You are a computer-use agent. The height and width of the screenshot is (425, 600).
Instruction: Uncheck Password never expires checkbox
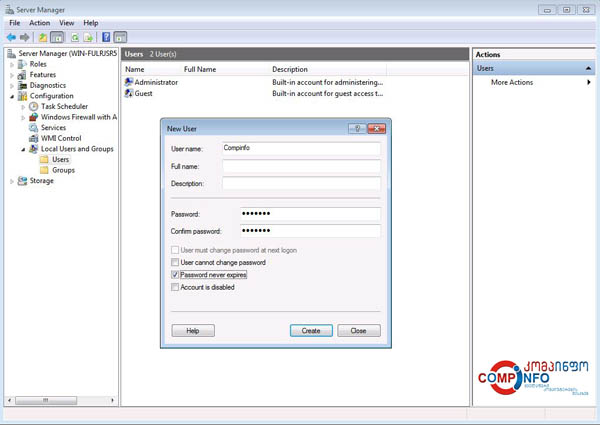[175, 275]
